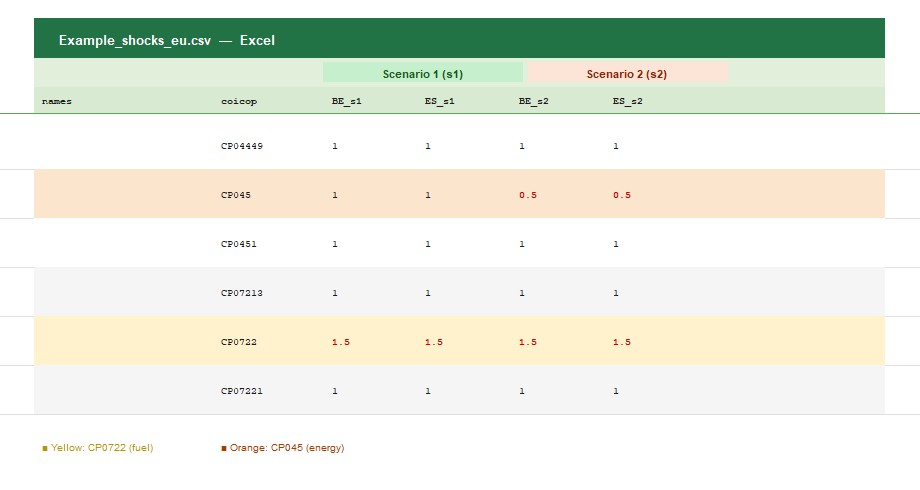Viewport: 920px width, 490px height.
Task: Click the ES_s2 column header
Action: [627, 101]
